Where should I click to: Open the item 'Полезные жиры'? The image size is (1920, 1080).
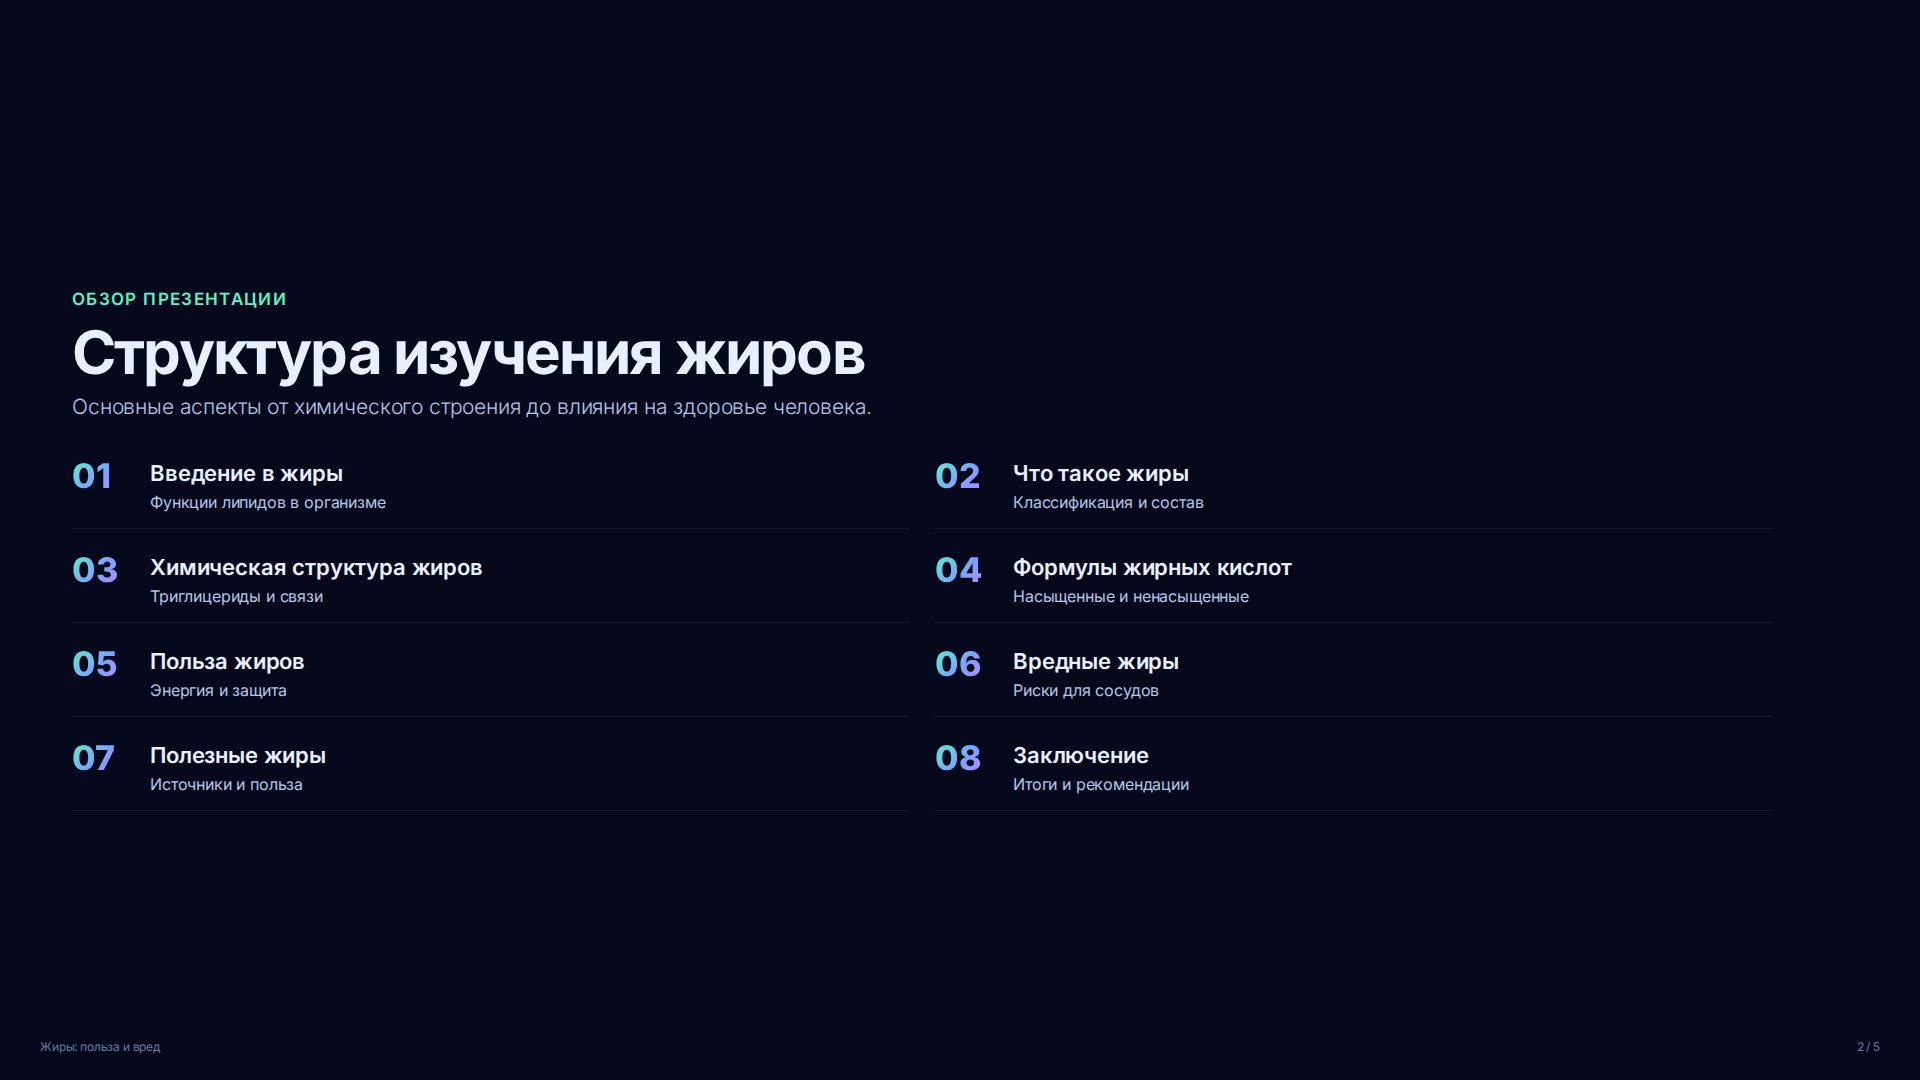pos(238,756)
